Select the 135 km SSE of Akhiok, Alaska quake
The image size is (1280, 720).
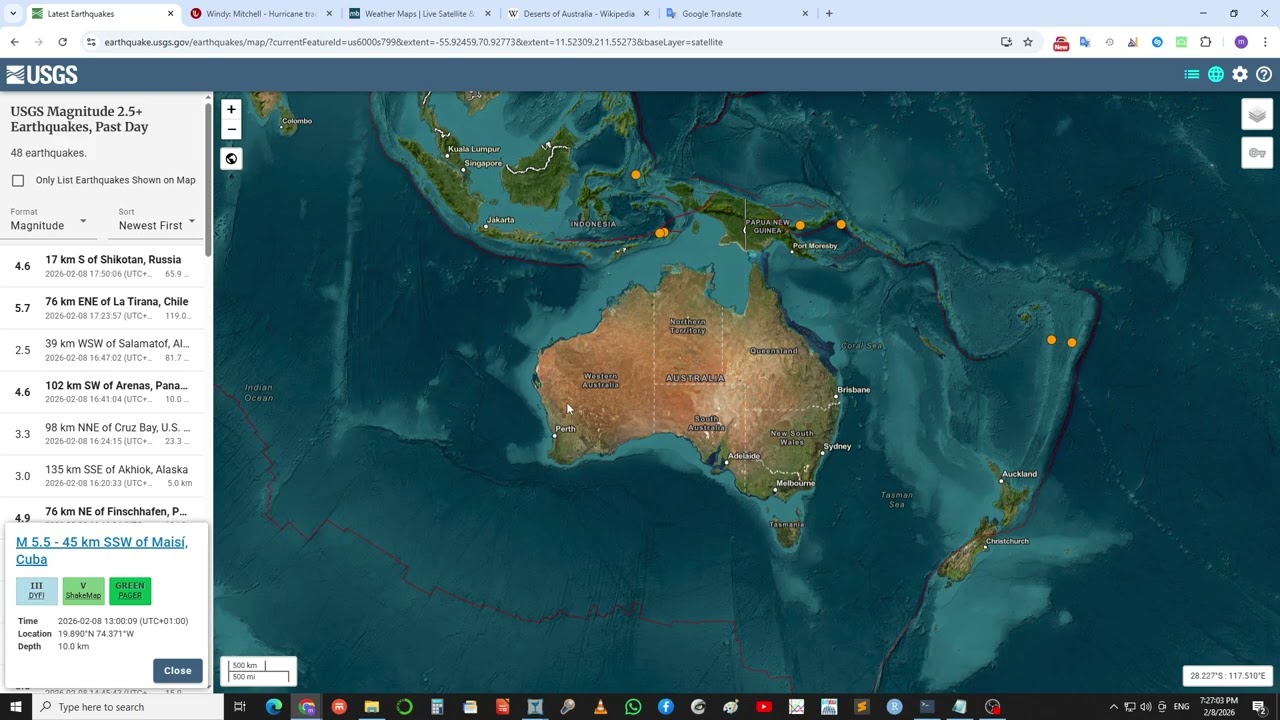(101, 476)
